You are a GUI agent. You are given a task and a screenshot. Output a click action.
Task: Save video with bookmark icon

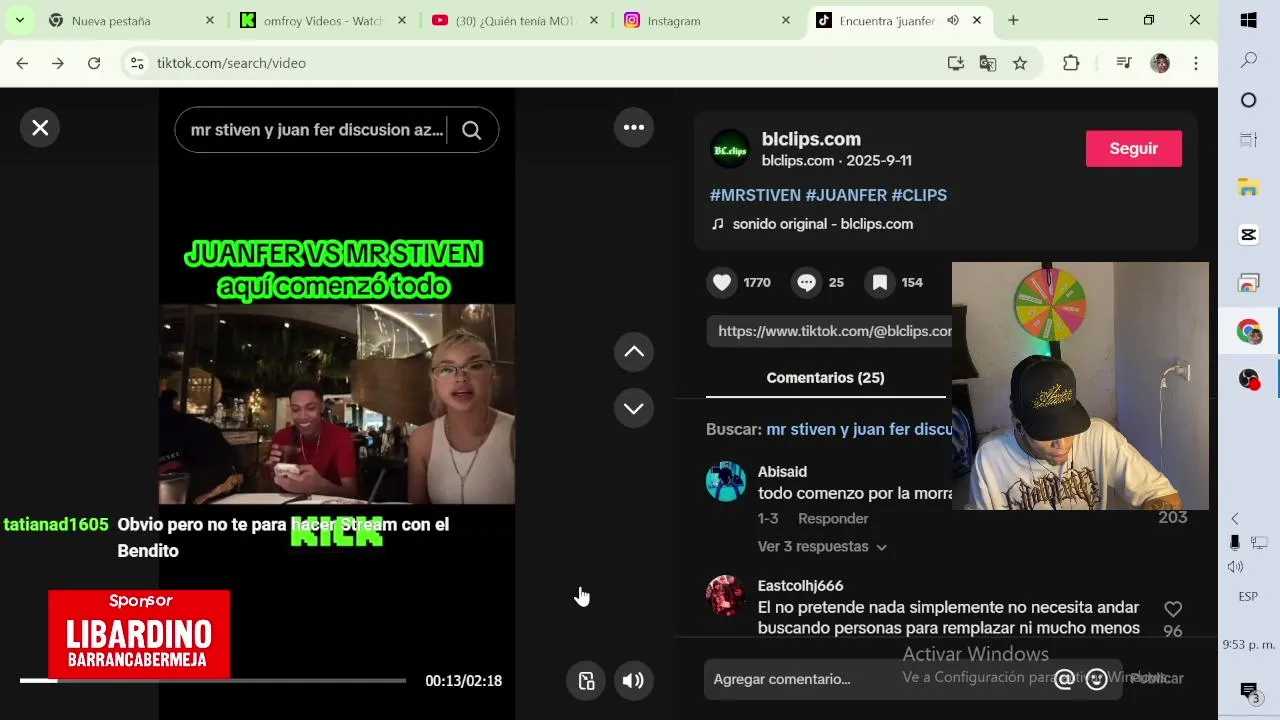point(880,283)
